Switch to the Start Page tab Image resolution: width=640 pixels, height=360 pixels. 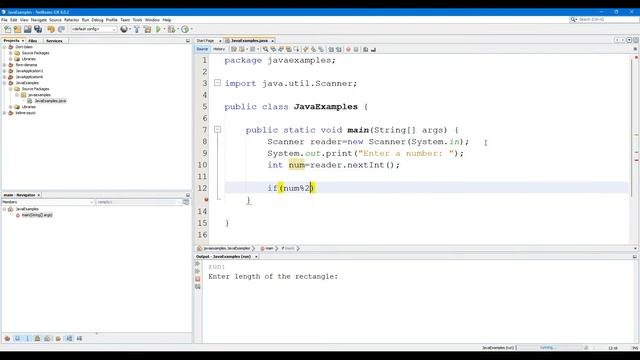point(205,41)
